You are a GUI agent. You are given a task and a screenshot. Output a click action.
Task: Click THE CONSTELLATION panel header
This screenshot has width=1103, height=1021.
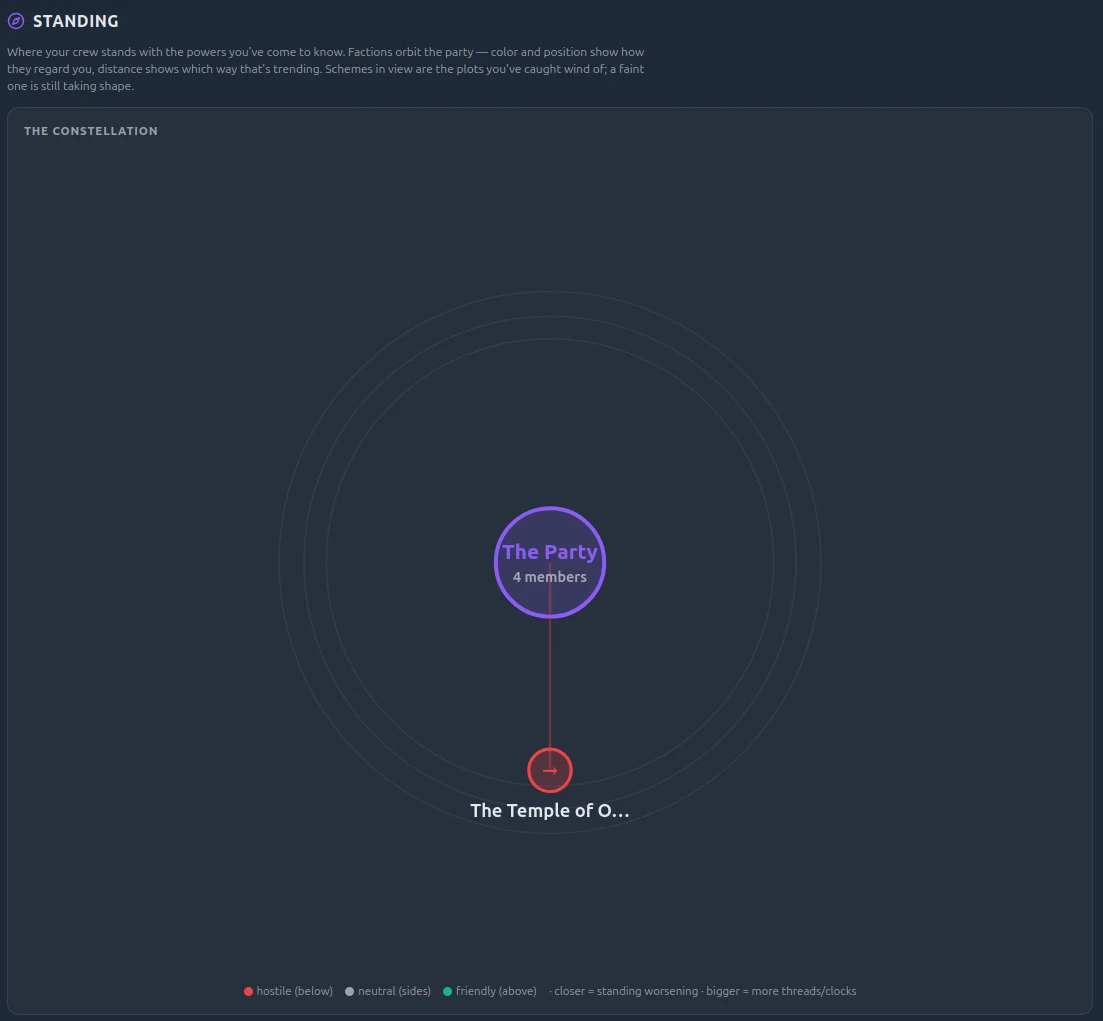[x=91, y=131]
